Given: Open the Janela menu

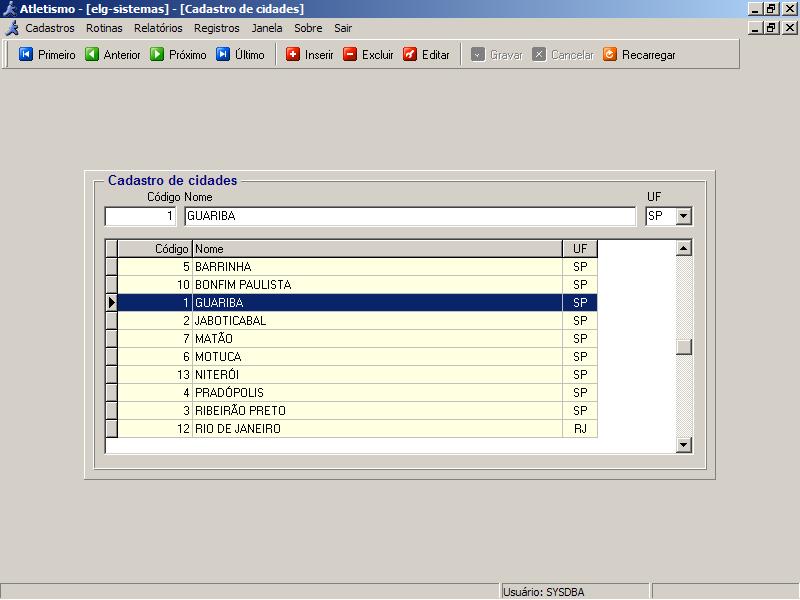Looking at the screenshot, I should 267,28.
